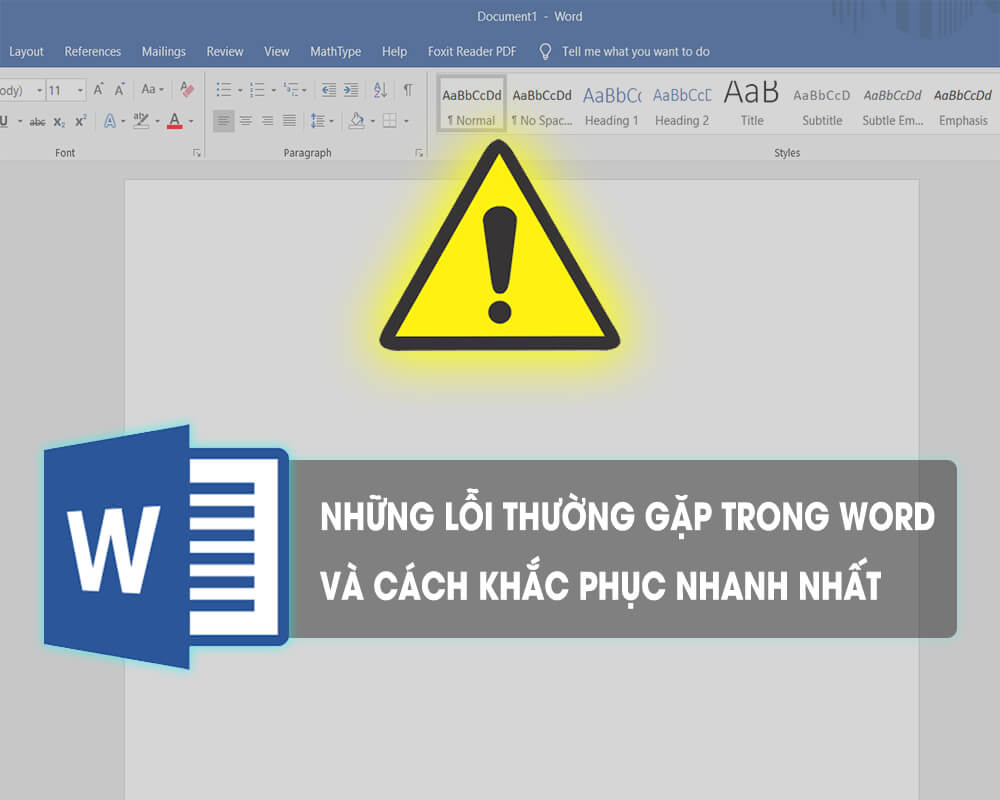The width and height of the screenshot is (1000, 800).
Task: Toggle subscript formatting
Action: [x=59, y=121]
